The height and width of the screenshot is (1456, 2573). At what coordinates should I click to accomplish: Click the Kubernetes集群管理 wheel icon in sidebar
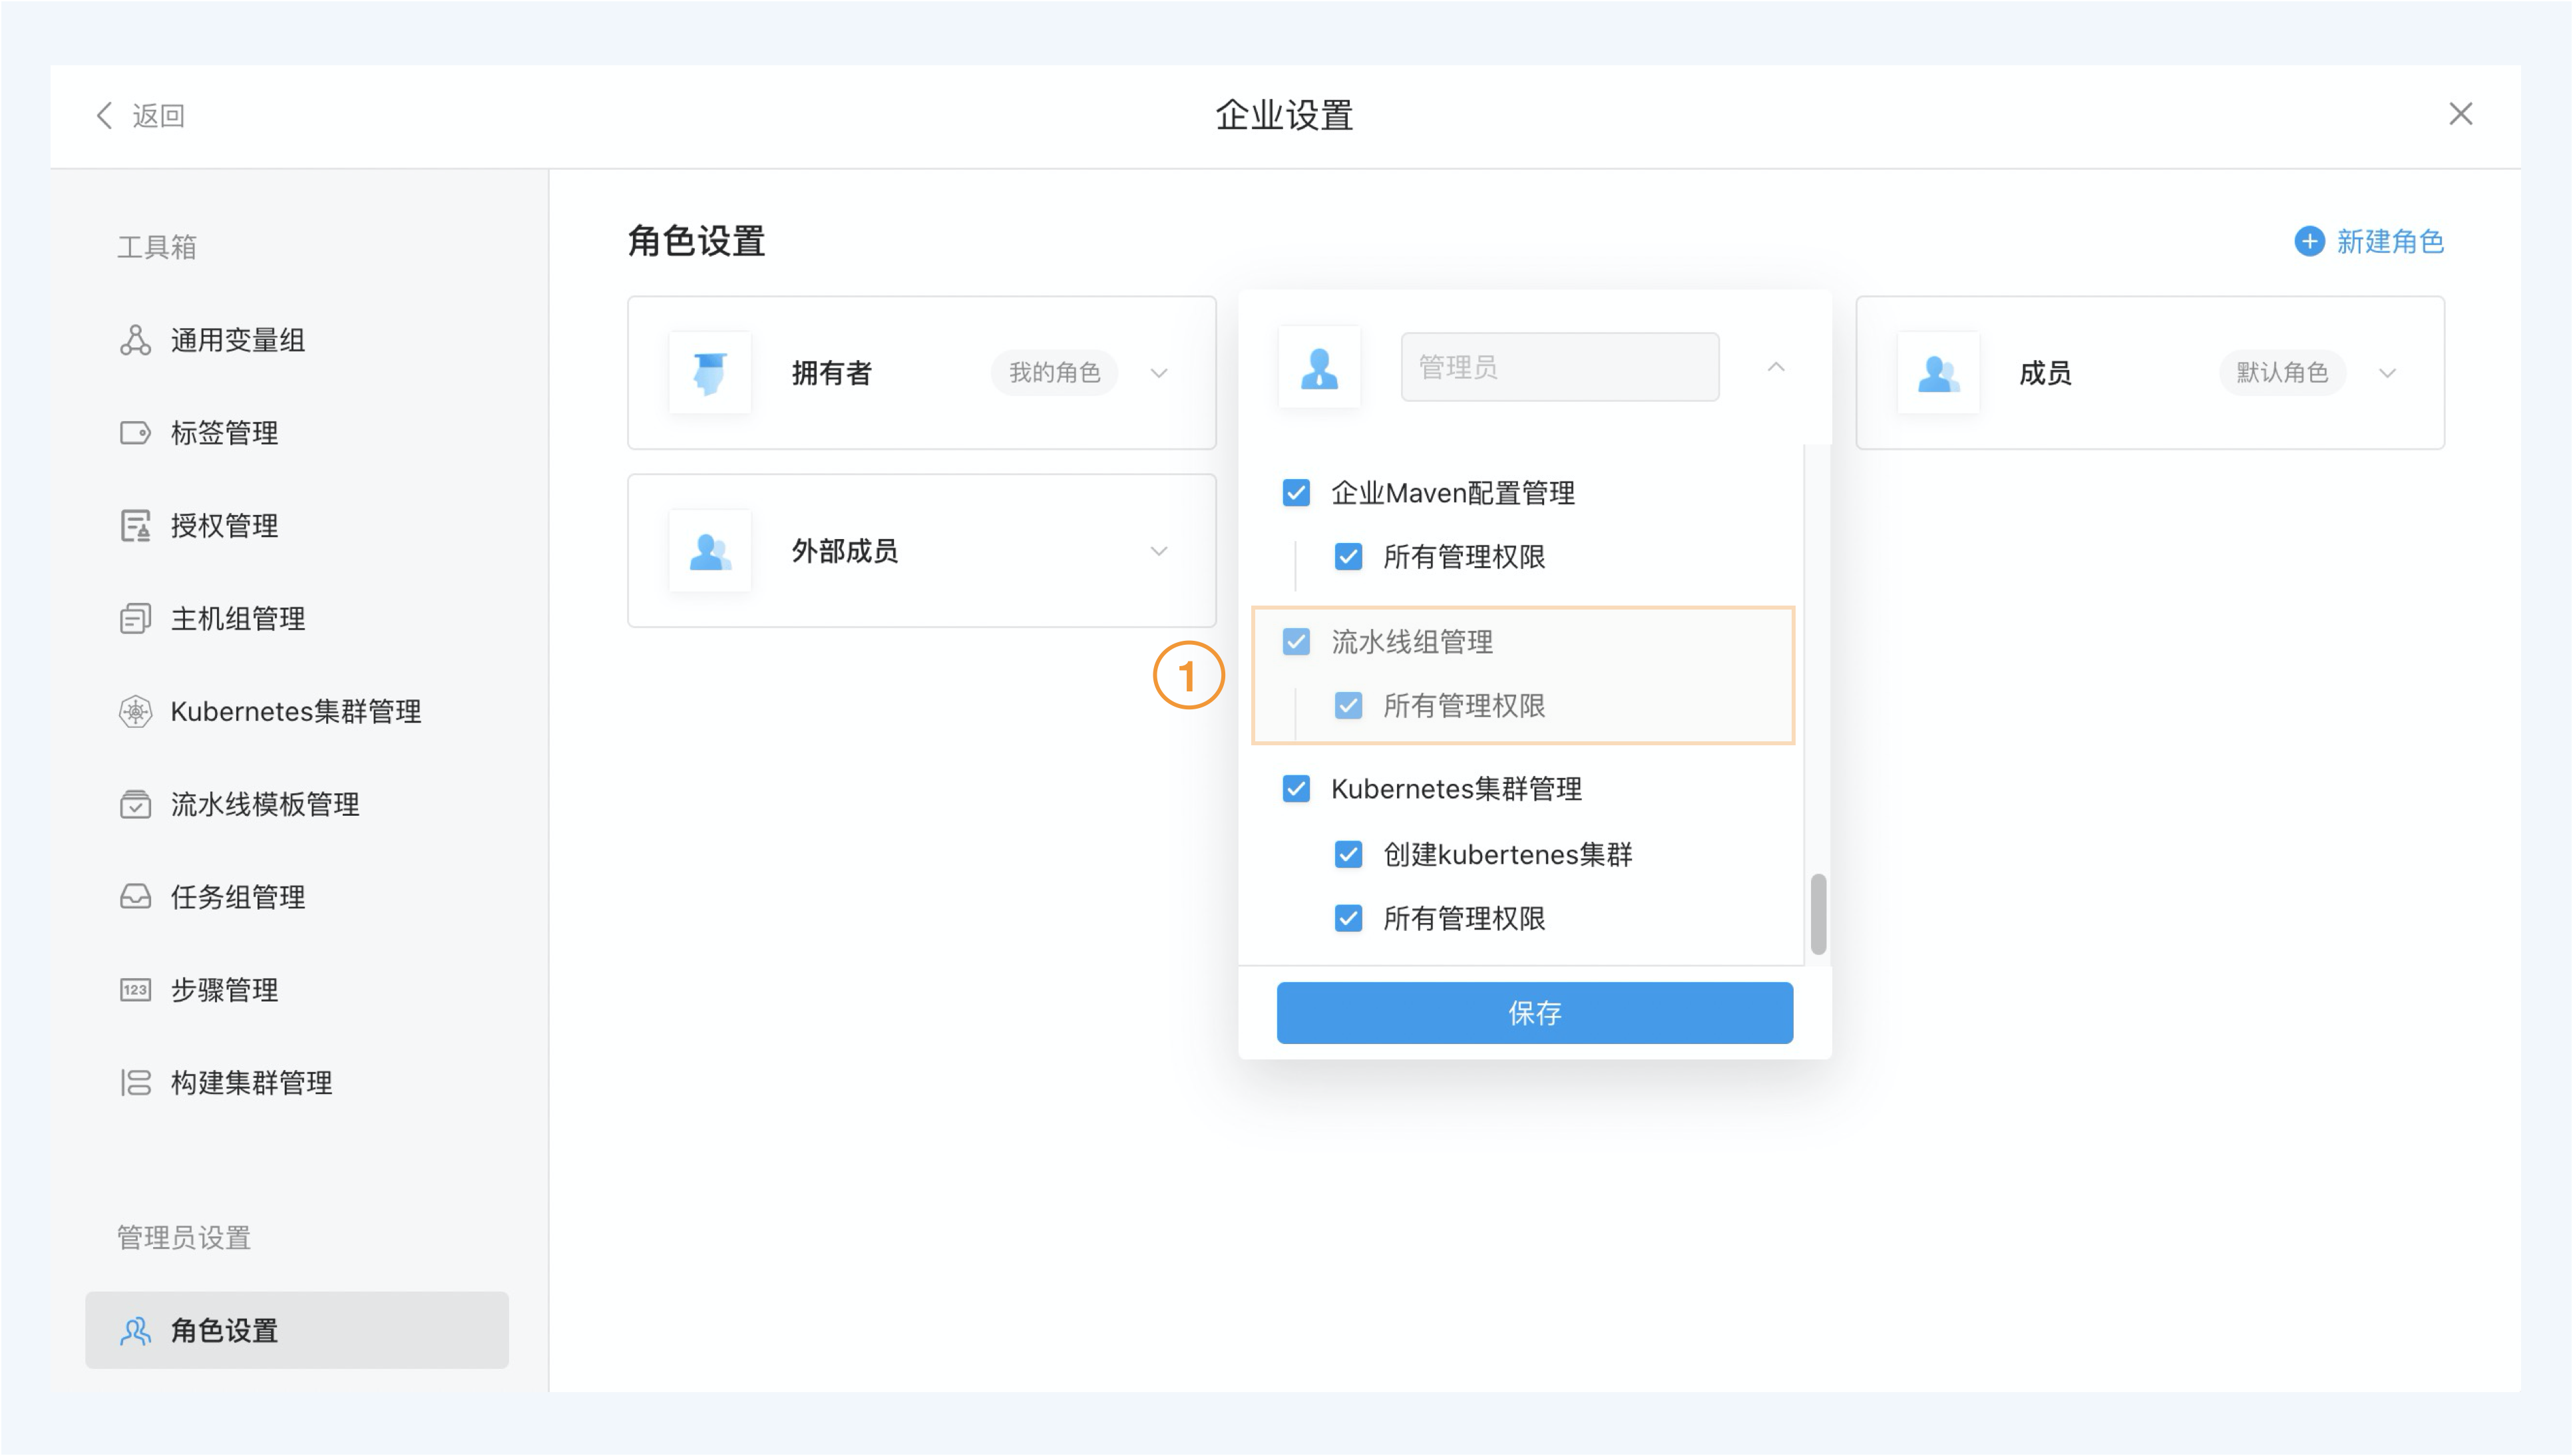coord(135,712)
